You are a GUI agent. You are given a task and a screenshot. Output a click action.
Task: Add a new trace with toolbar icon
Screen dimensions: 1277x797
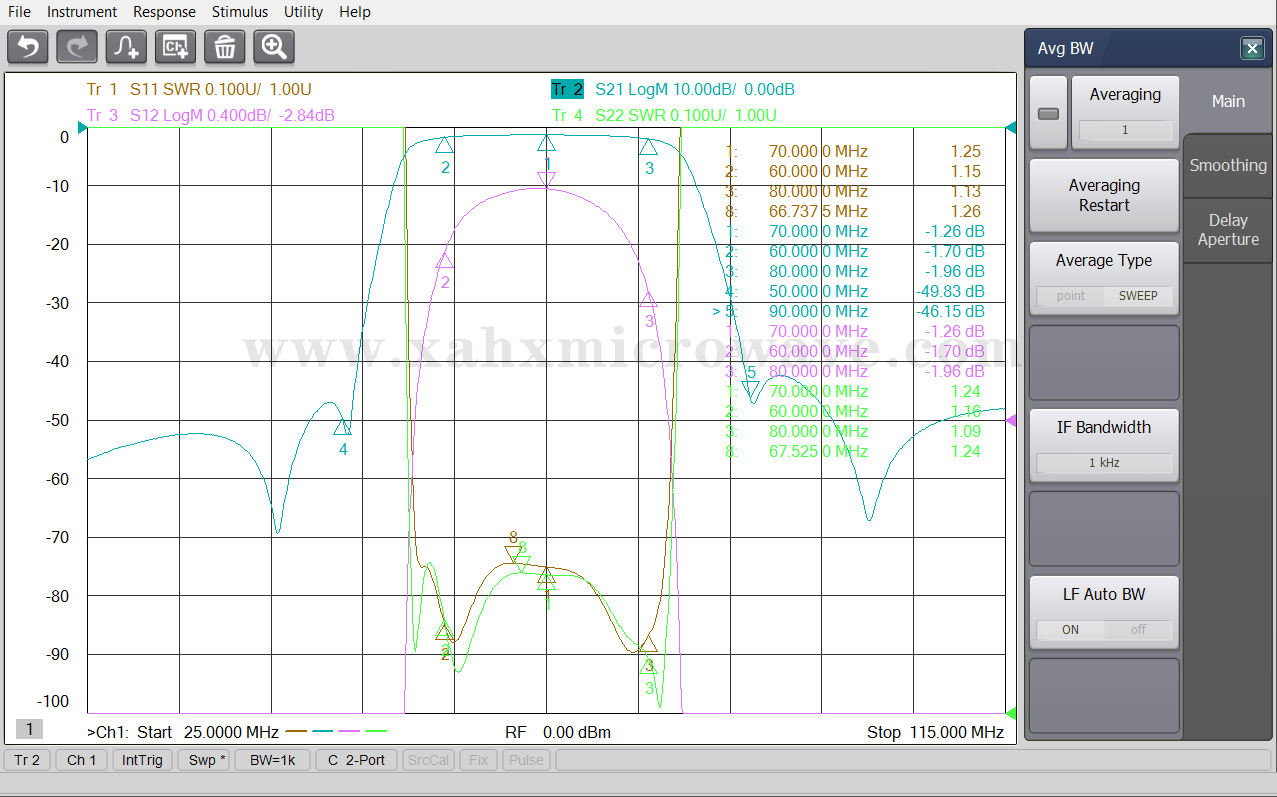click(126, 47)
